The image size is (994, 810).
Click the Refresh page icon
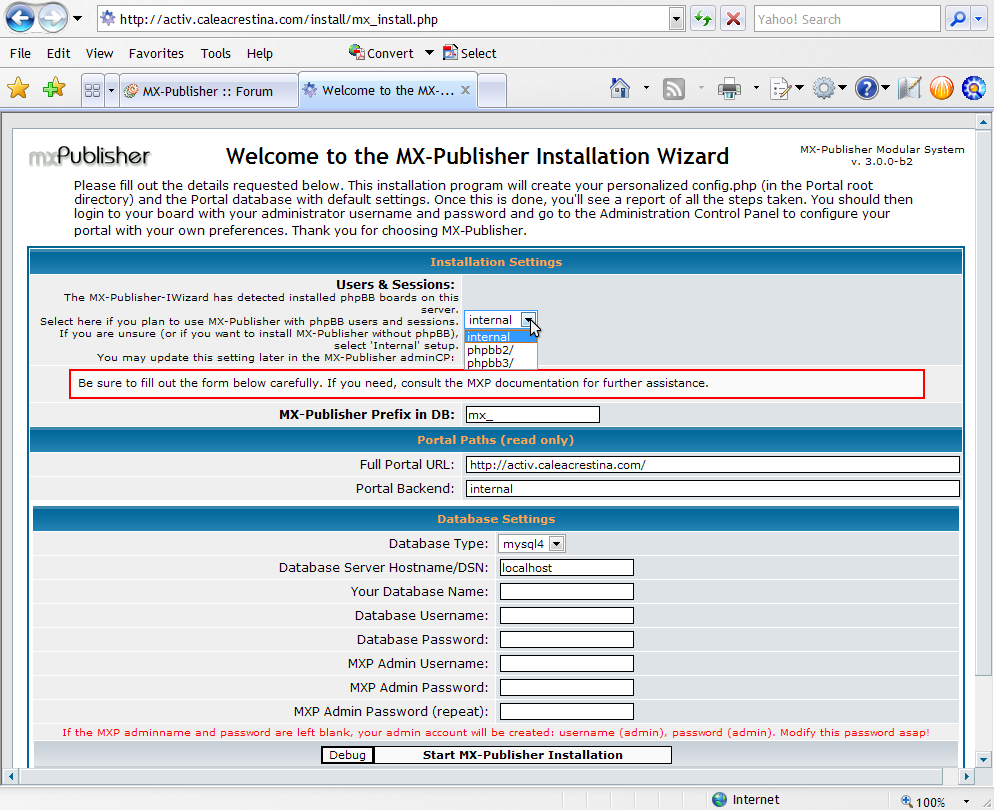coord(703,19)
